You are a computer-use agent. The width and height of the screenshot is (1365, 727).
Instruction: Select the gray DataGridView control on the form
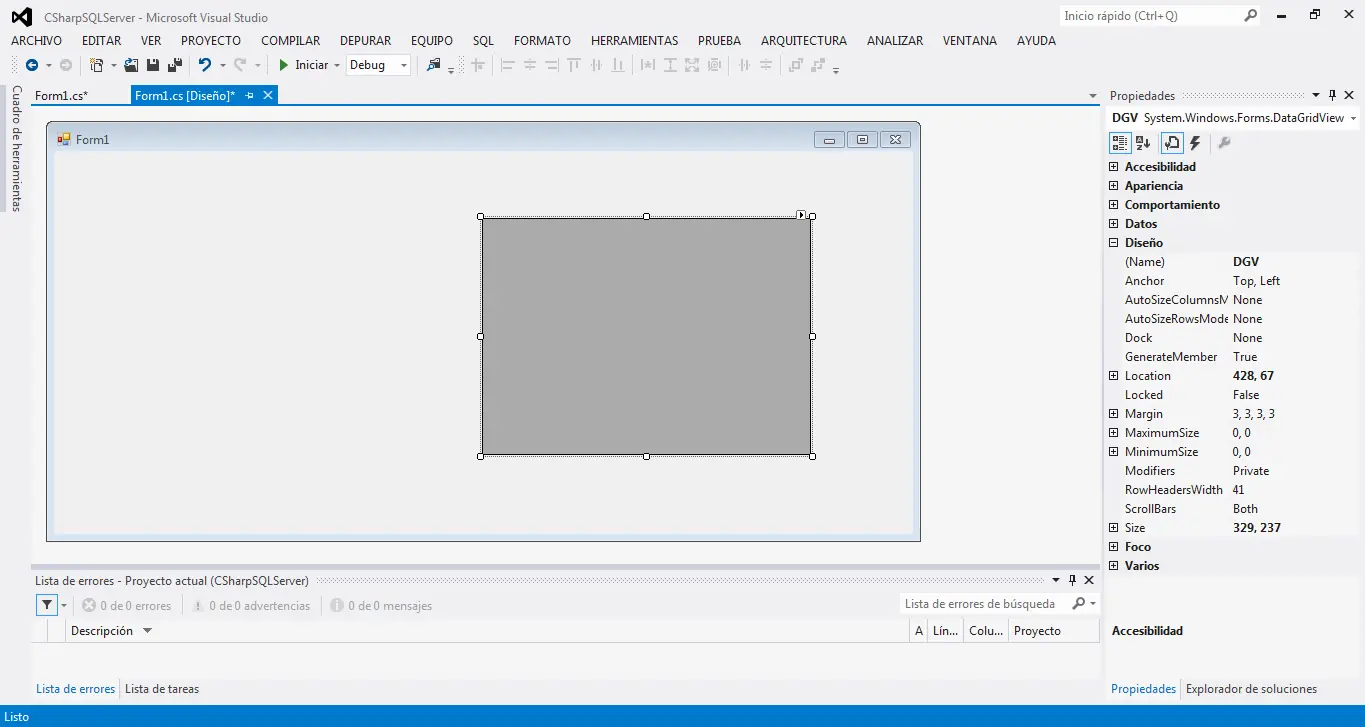tap(646, 336)
